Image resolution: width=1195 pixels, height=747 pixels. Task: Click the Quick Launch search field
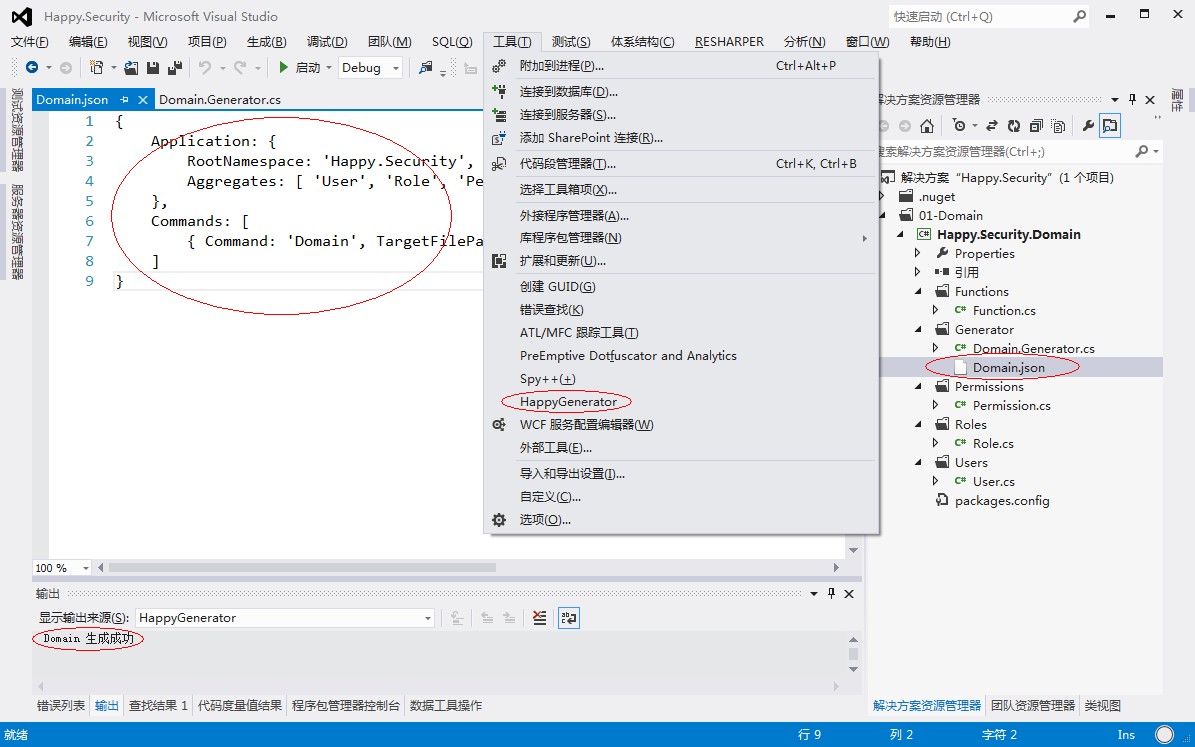981,16
